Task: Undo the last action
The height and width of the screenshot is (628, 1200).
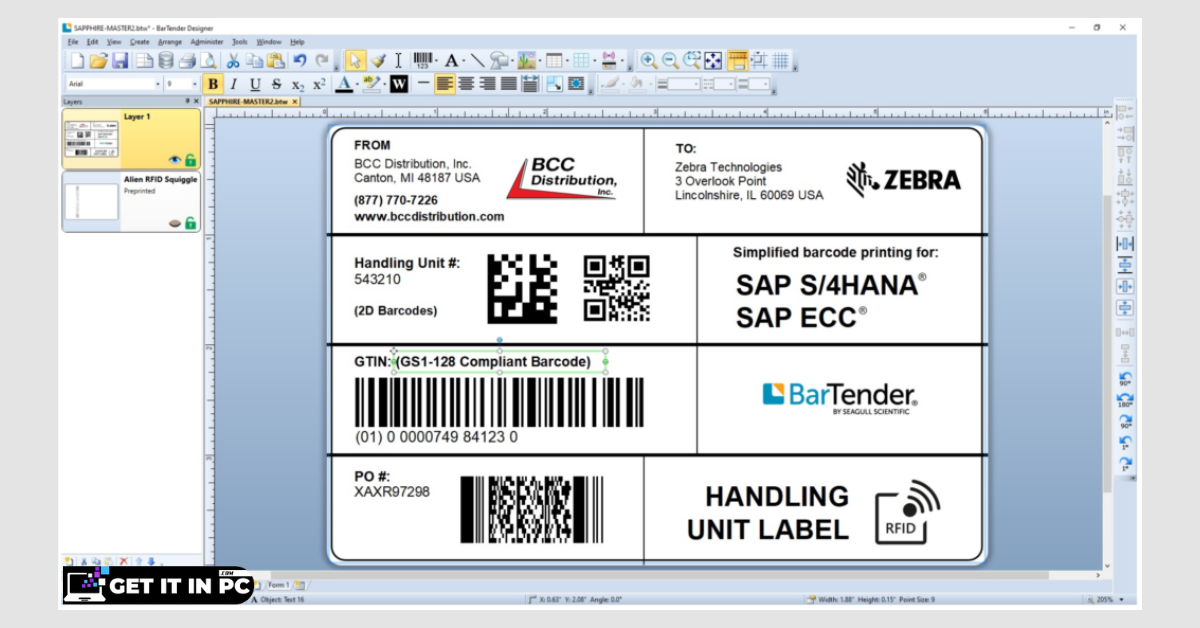Action: 299,61
